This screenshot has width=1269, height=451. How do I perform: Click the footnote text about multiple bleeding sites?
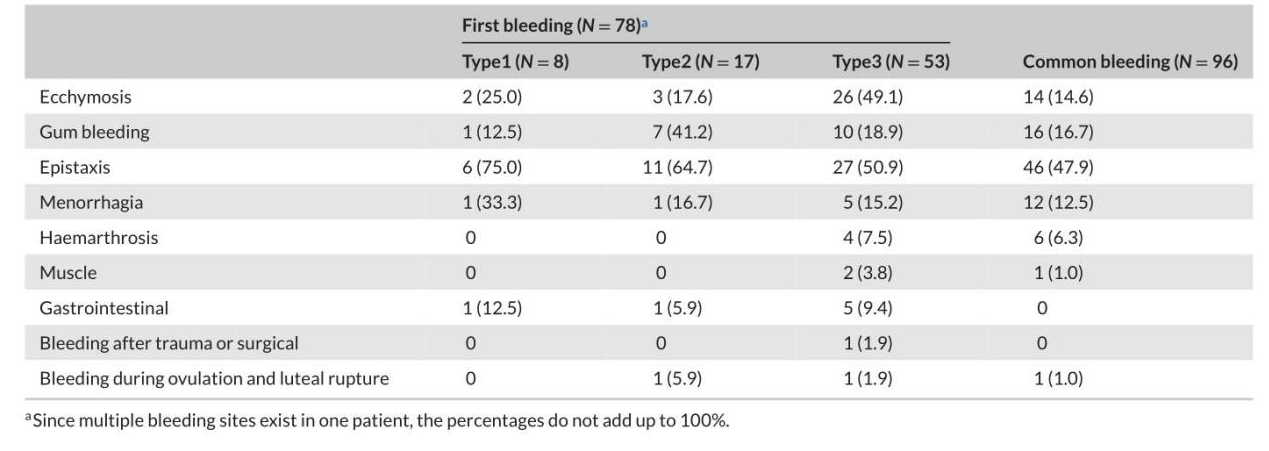click(377, 420)
